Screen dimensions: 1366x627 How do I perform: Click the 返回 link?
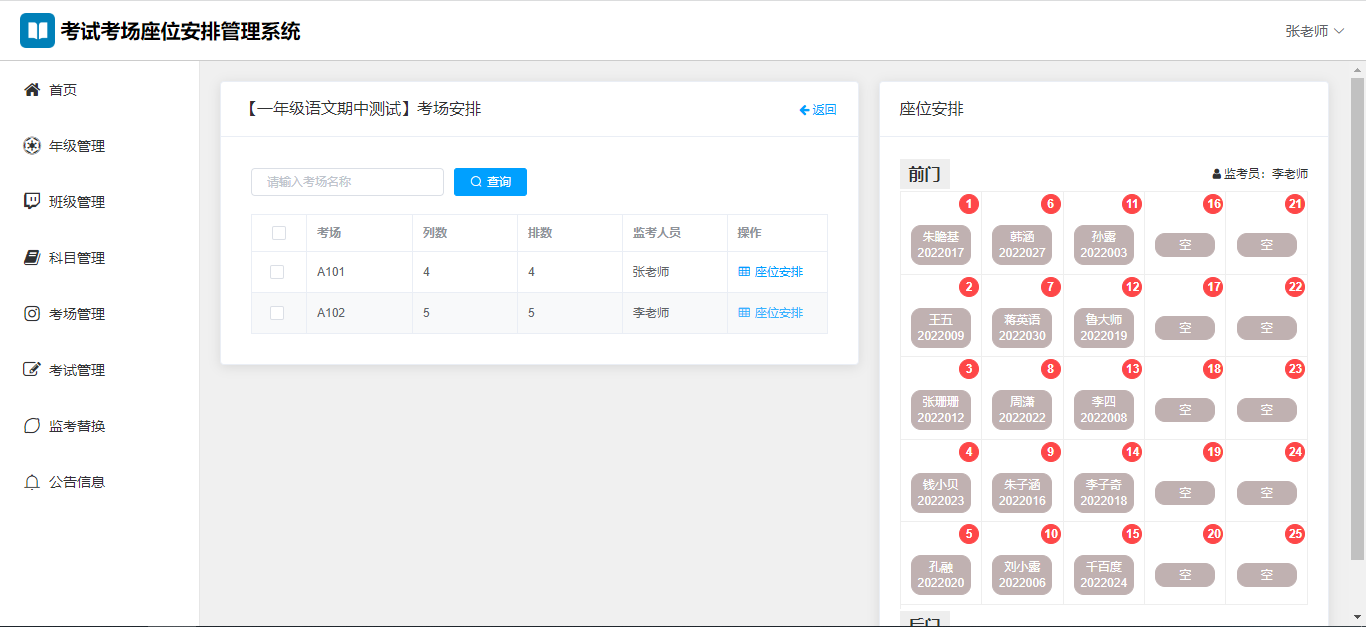tap(818, 110)
